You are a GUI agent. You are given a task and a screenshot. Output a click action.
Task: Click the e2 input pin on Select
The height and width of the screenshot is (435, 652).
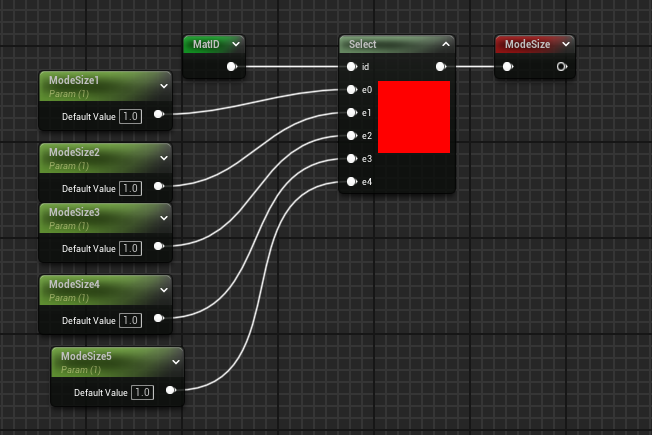coord(351,136)
